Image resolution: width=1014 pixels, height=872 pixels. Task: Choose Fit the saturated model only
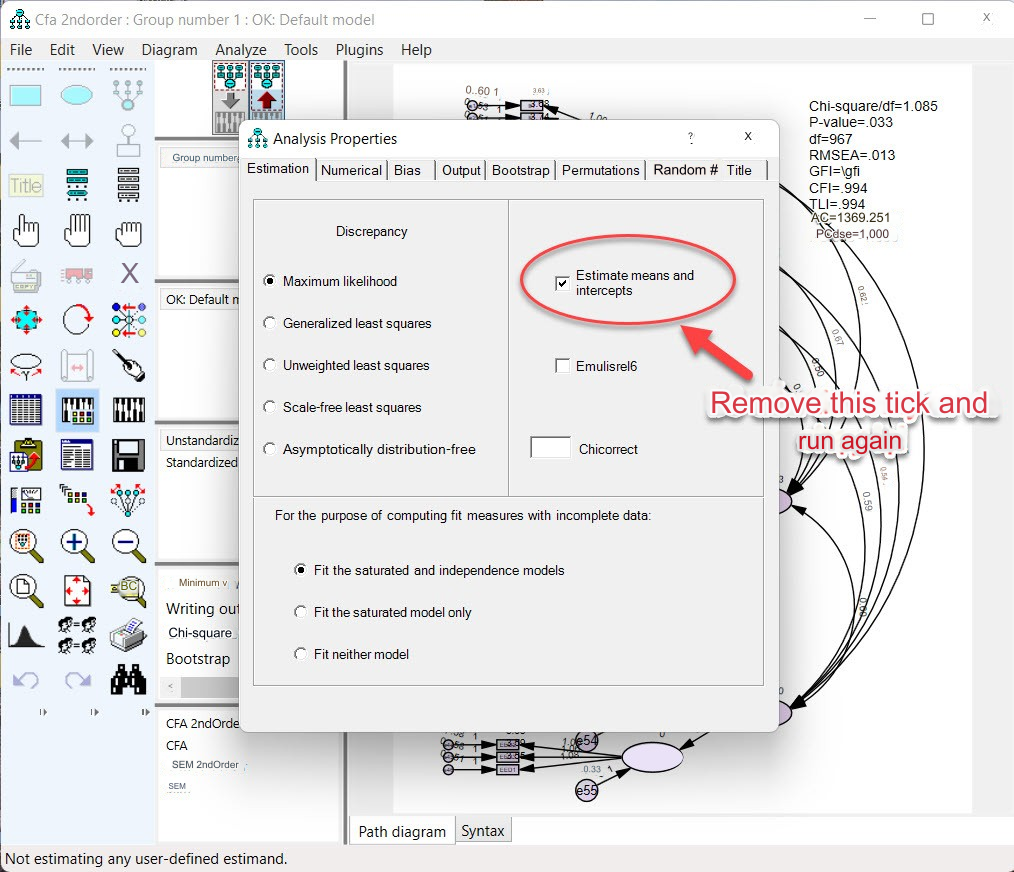[x=300, y=612]
